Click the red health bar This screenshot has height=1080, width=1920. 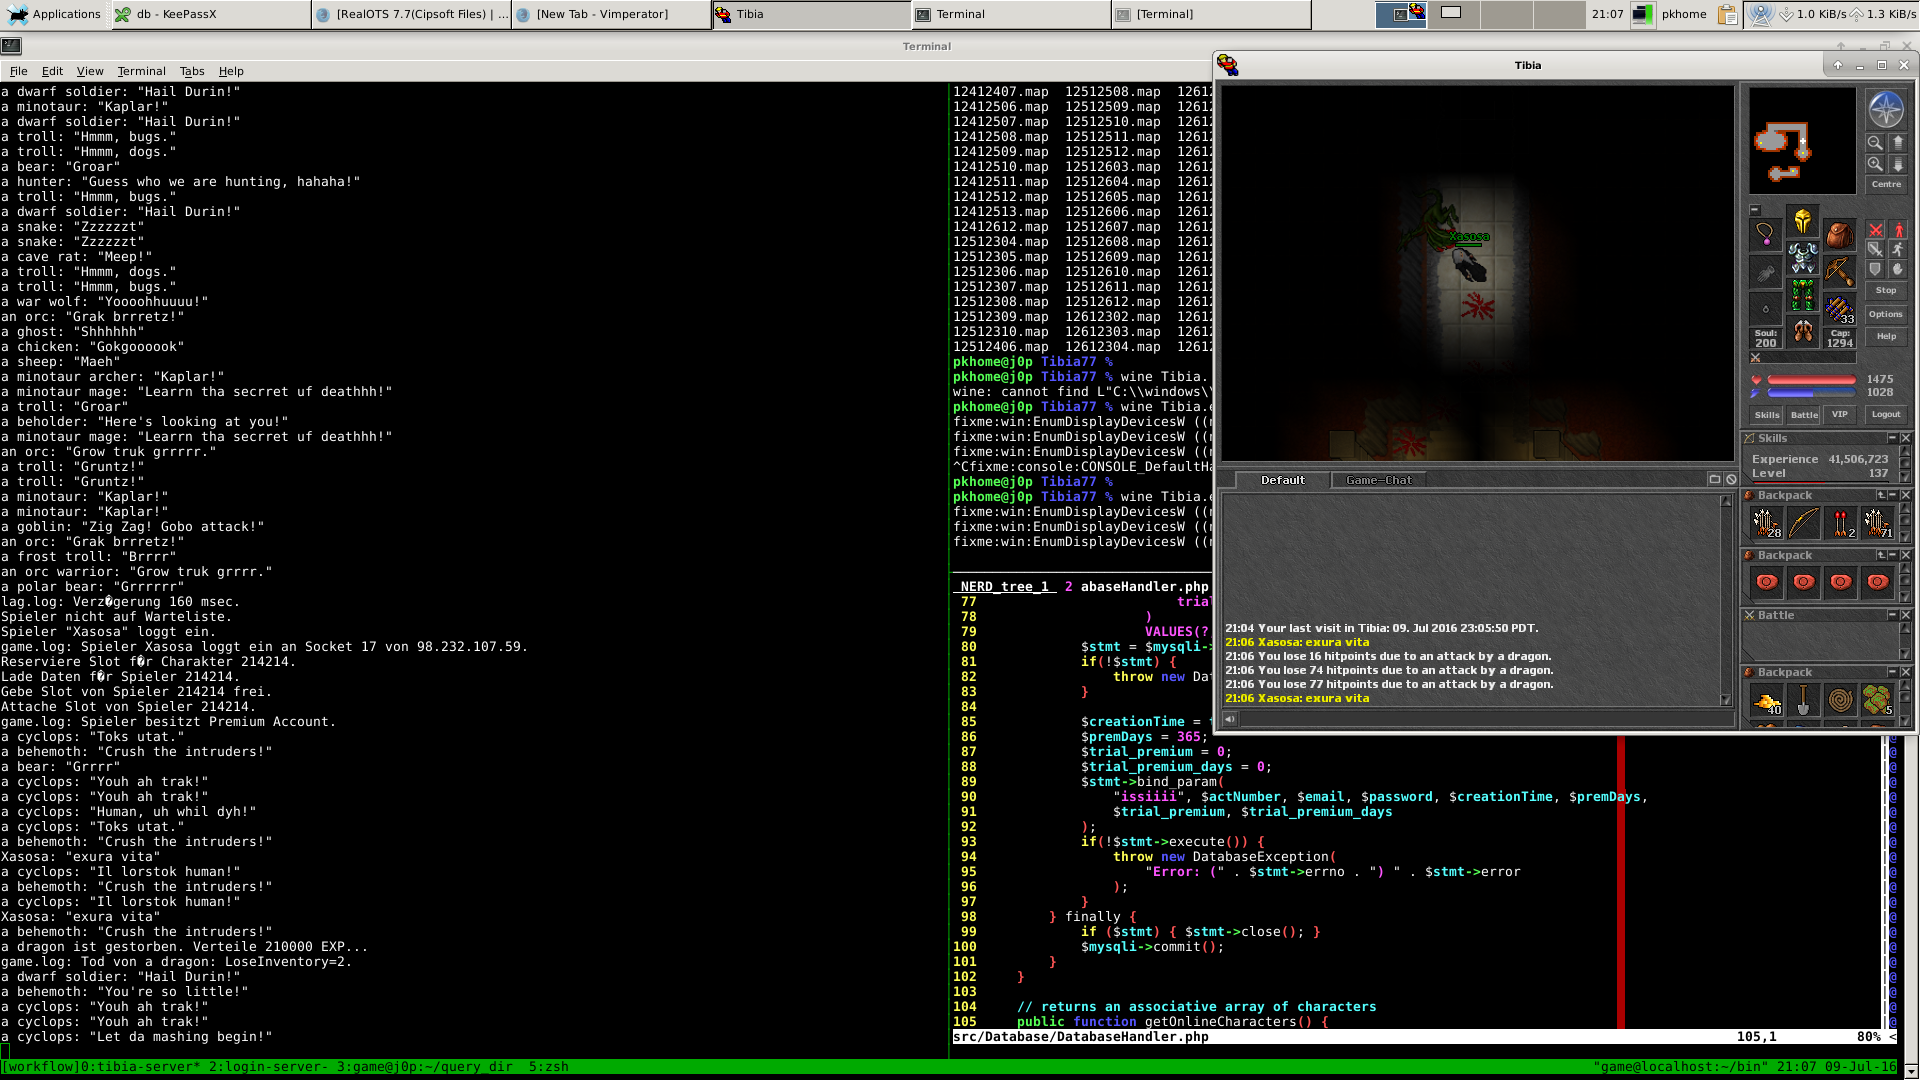coord(1811,380)
